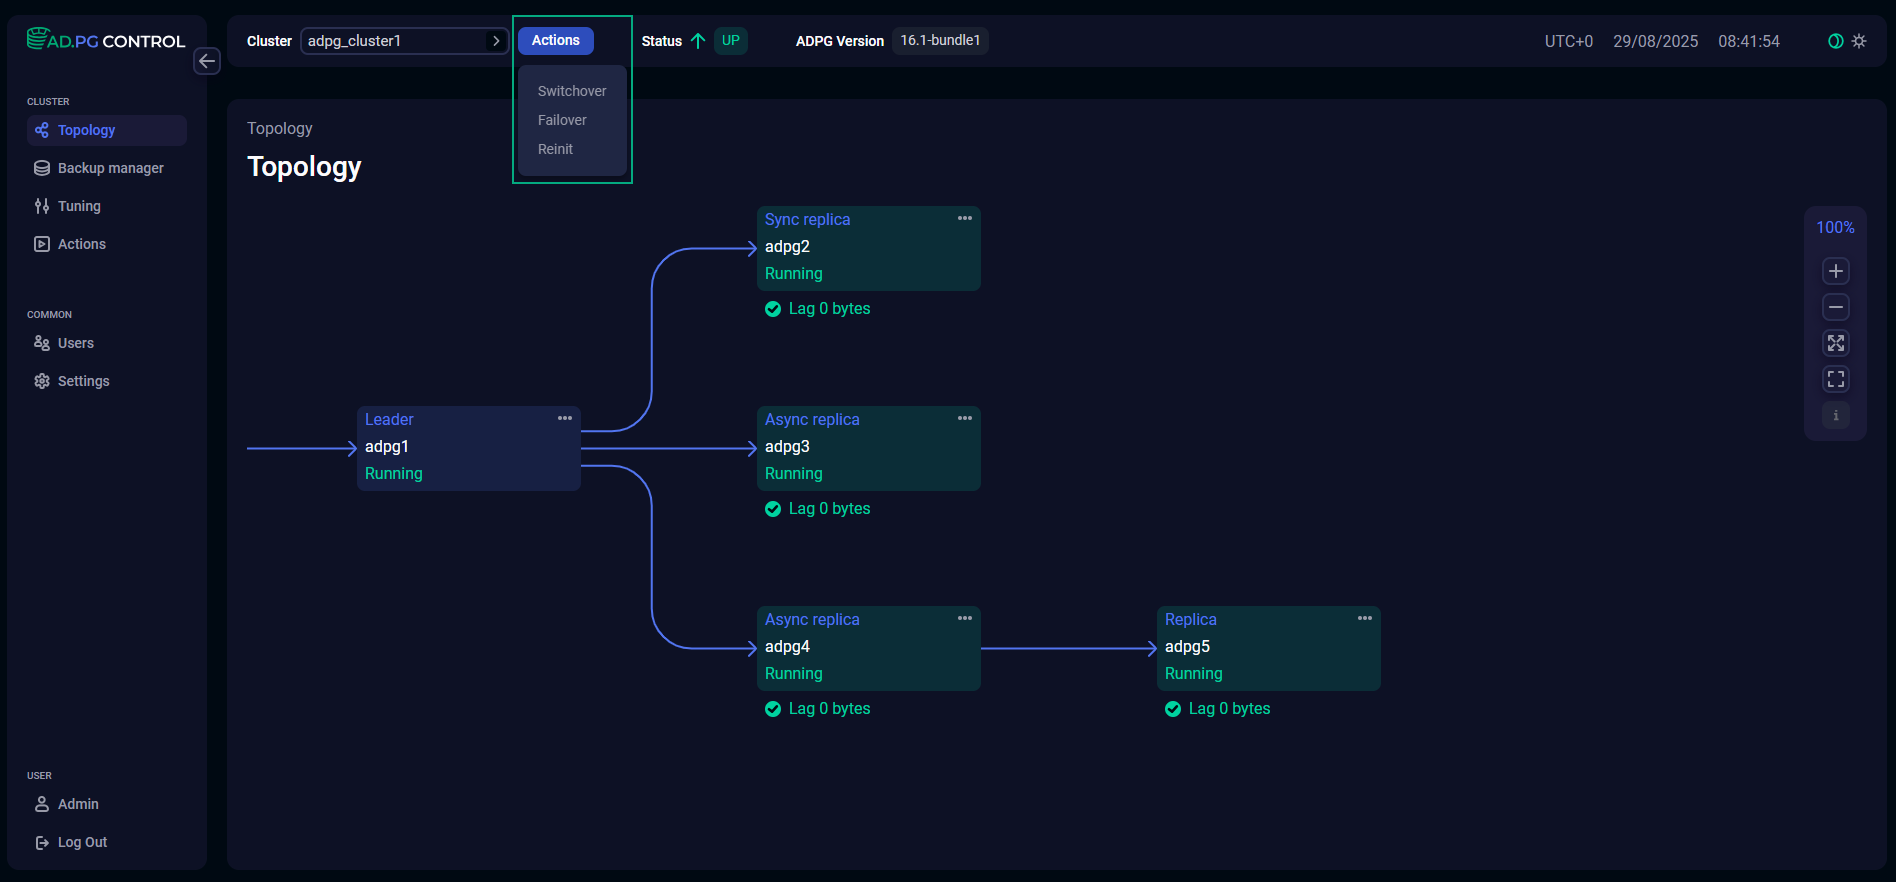This screenshot has width=1896, height=882.
Task: Switch to the light theme sun toggle
Action: (1859, 41)
